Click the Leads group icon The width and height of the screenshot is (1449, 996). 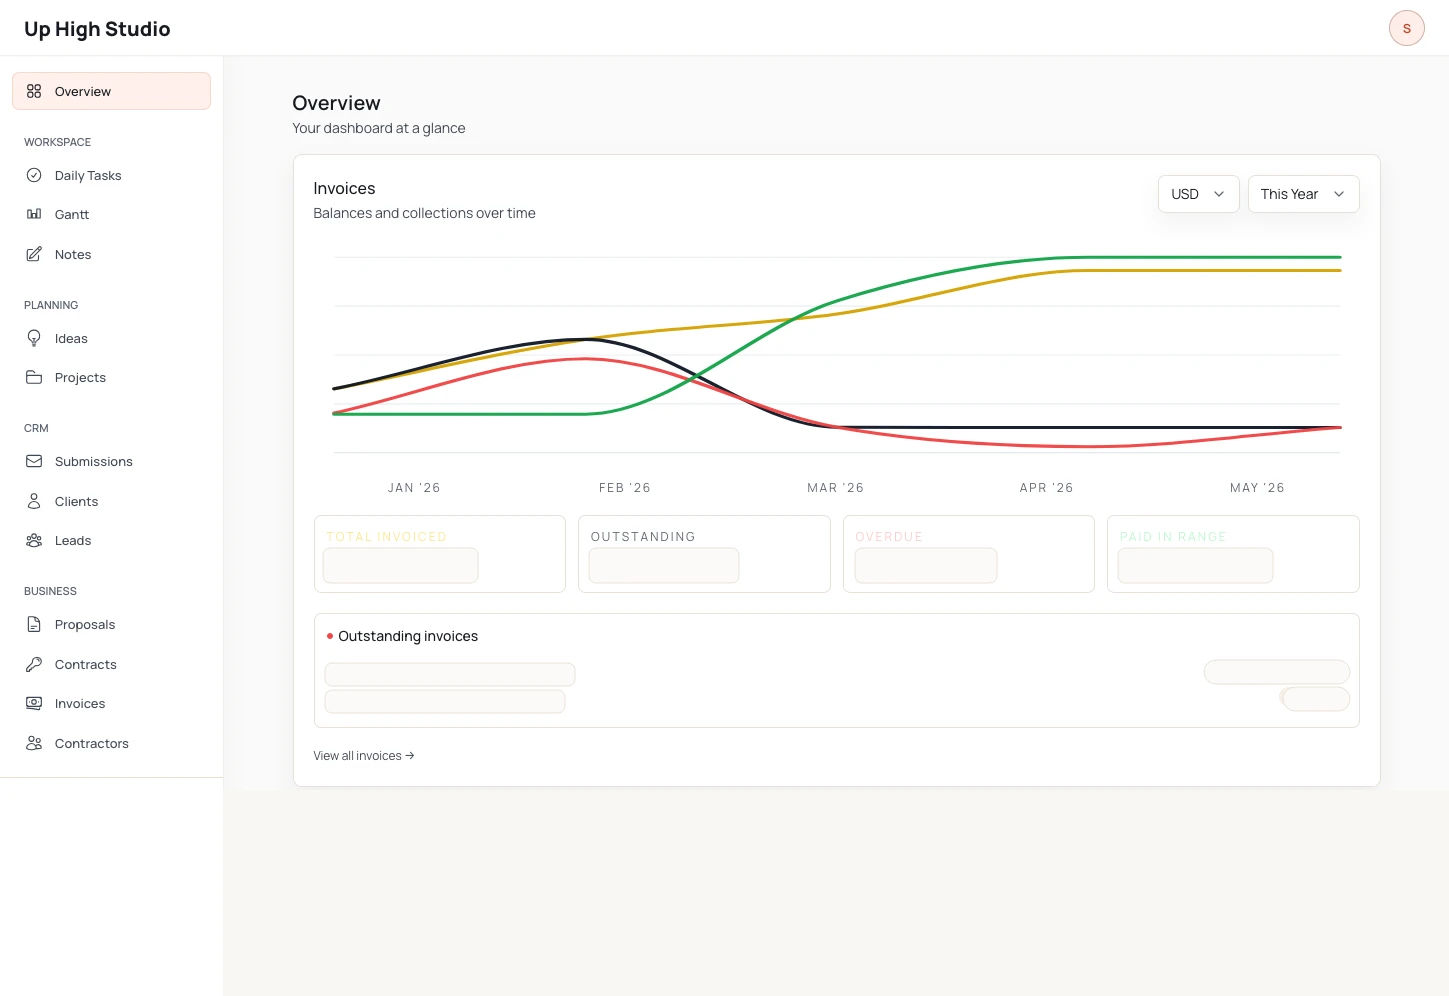pyautogui.click(x=34, y=540)
